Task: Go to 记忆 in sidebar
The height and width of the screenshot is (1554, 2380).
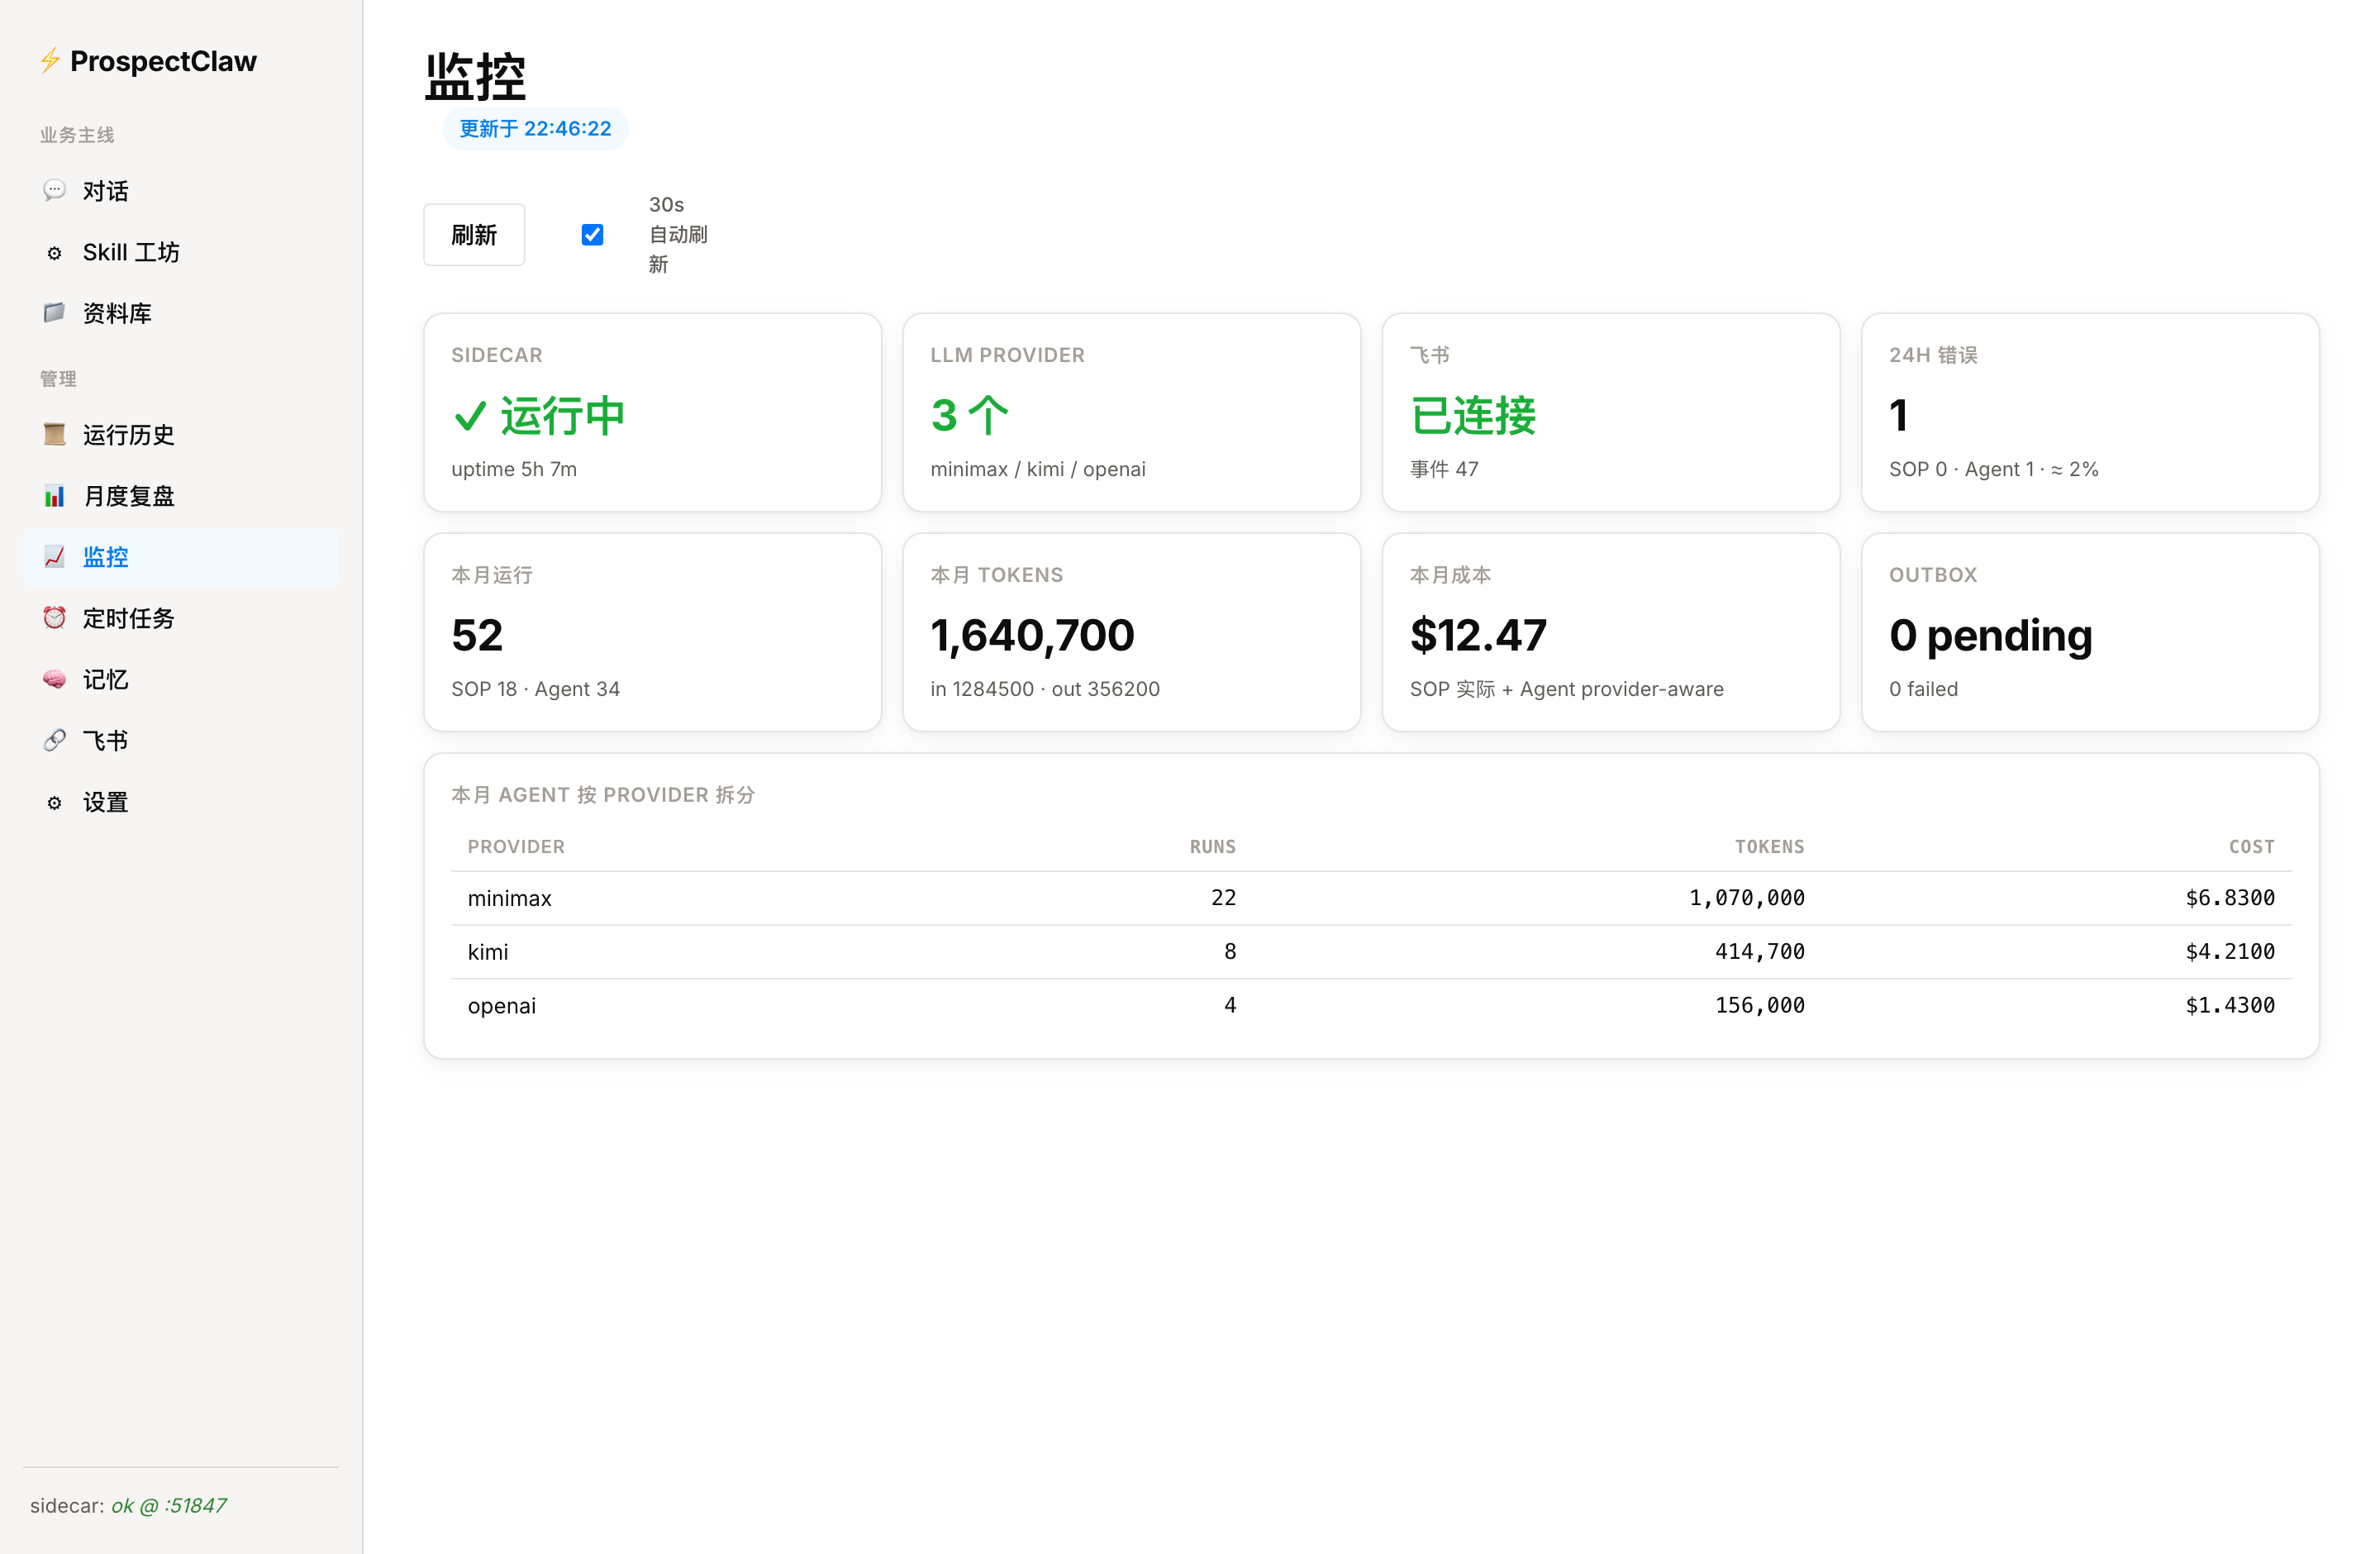Action: click(x=181, y=679)
